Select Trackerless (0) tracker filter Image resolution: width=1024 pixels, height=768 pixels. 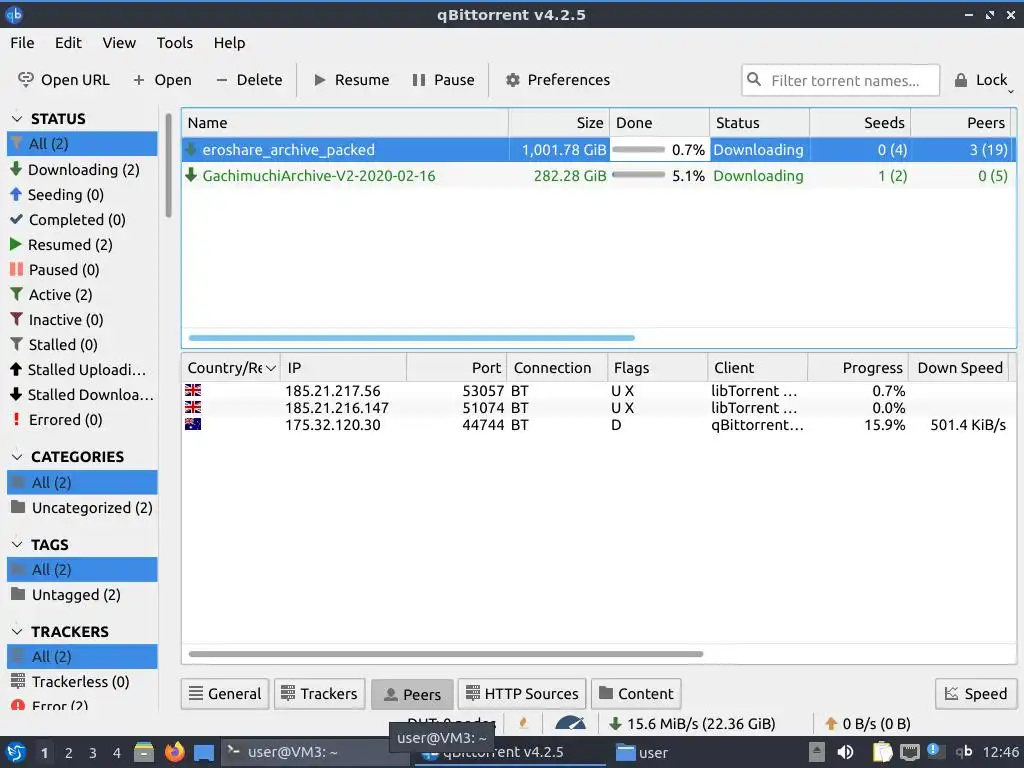[x=82, y=681]
